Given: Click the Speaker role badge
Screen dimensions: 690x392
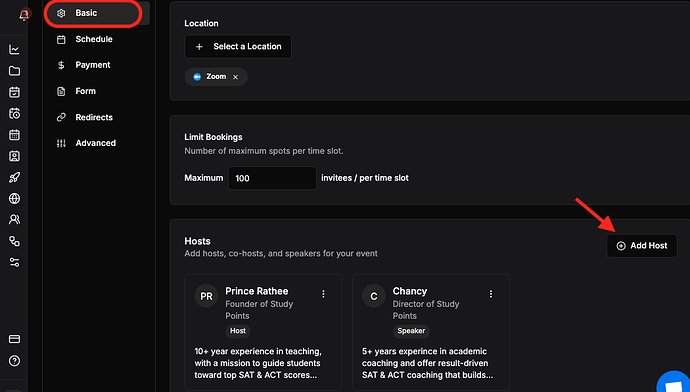Looking at the screenshot, I should click(x=411, y=331).
